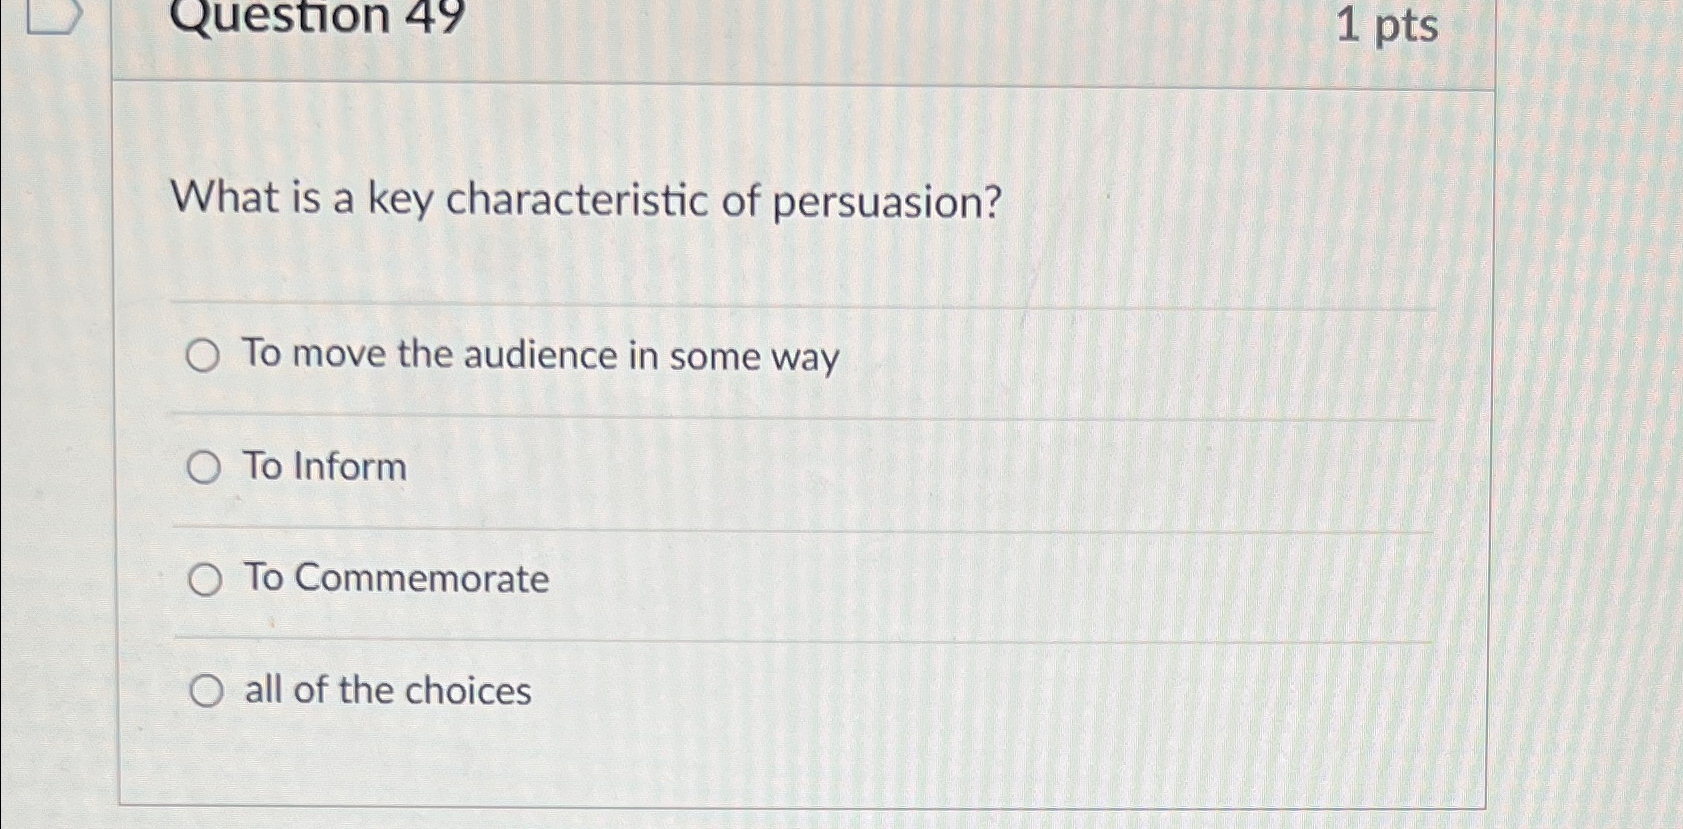Click the question header bar
Screen dimensions: 1683x829
point(800,38)
